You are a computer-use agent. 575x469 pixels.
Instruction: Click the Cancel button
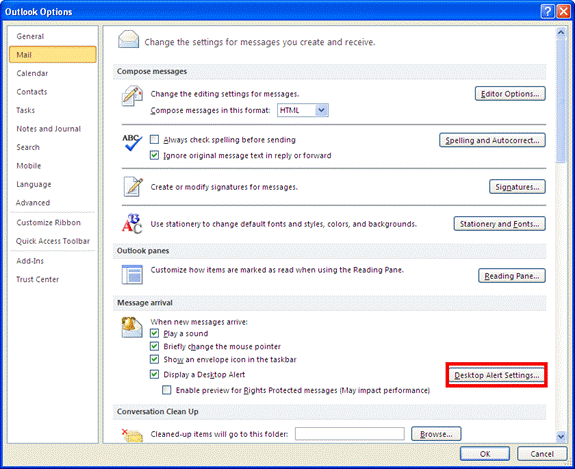(x=542, y=454)
